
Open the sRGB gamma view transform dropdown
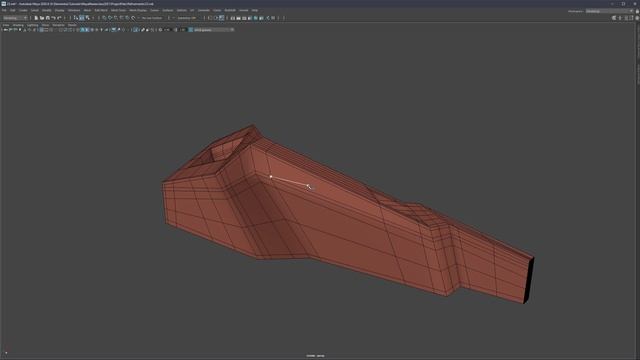click(x=214, y=30)
